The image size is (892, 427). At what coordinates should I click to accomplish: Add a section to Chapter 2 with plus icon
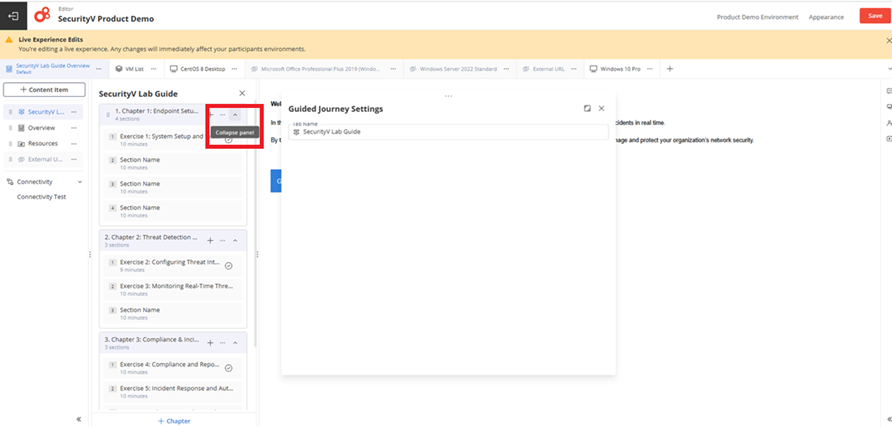(x=210, y=241)
